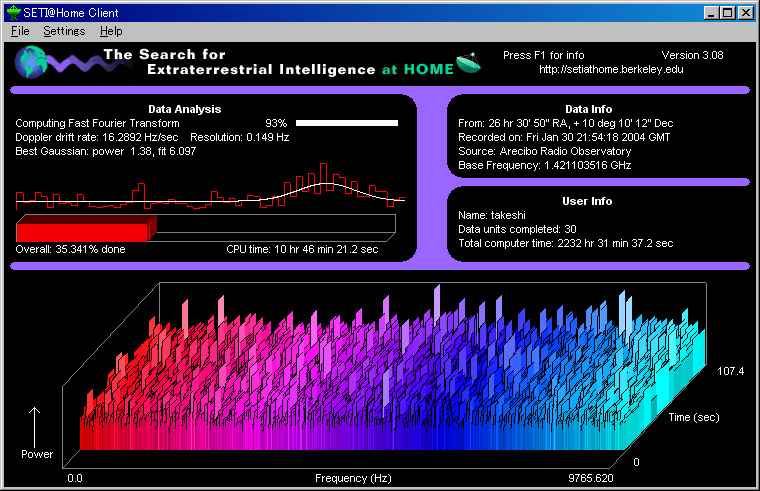
Task: Click 'Recorded on: Fri Jan 30' line
Action: (x=564, y=137)
